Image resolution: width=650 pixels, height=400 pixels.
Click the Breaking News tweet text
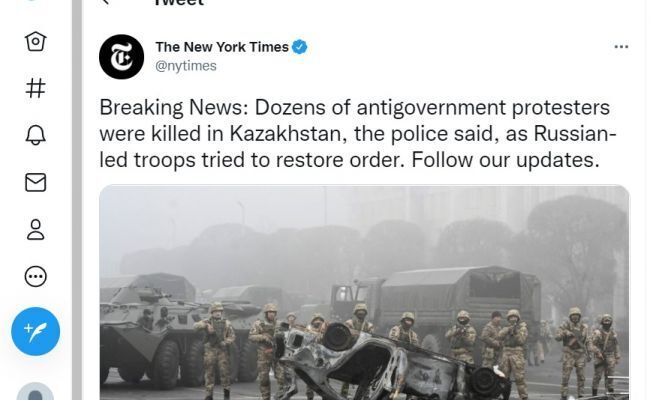pos(358,133)
